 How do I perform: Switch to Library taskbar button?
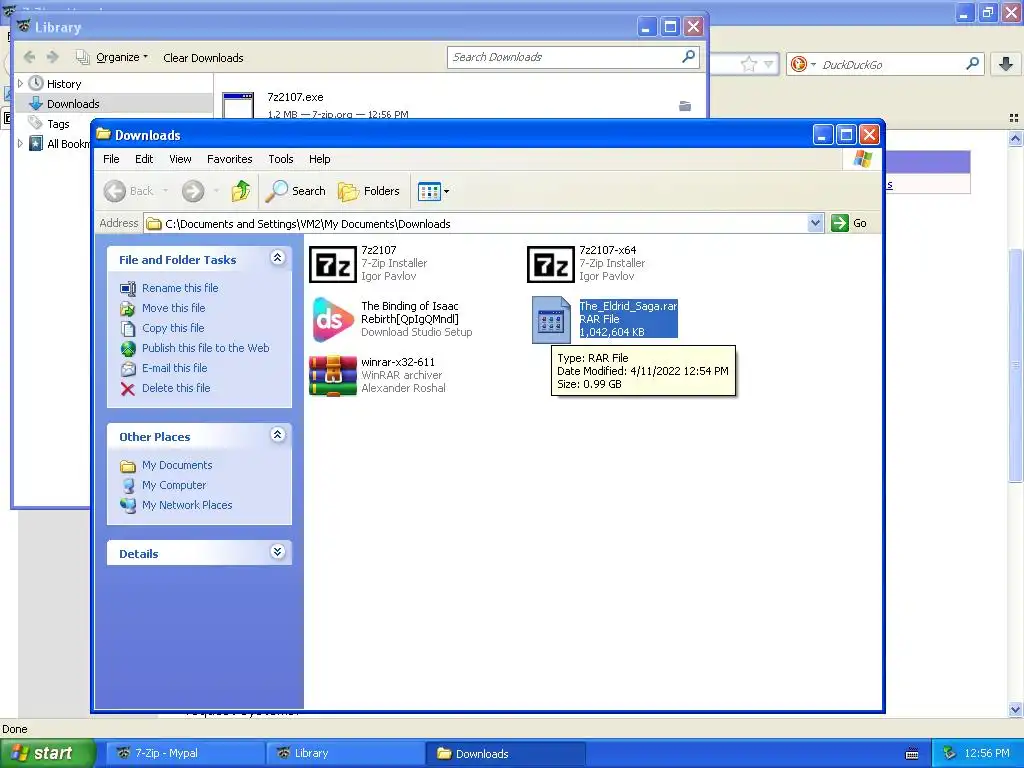tap(345, 753)
